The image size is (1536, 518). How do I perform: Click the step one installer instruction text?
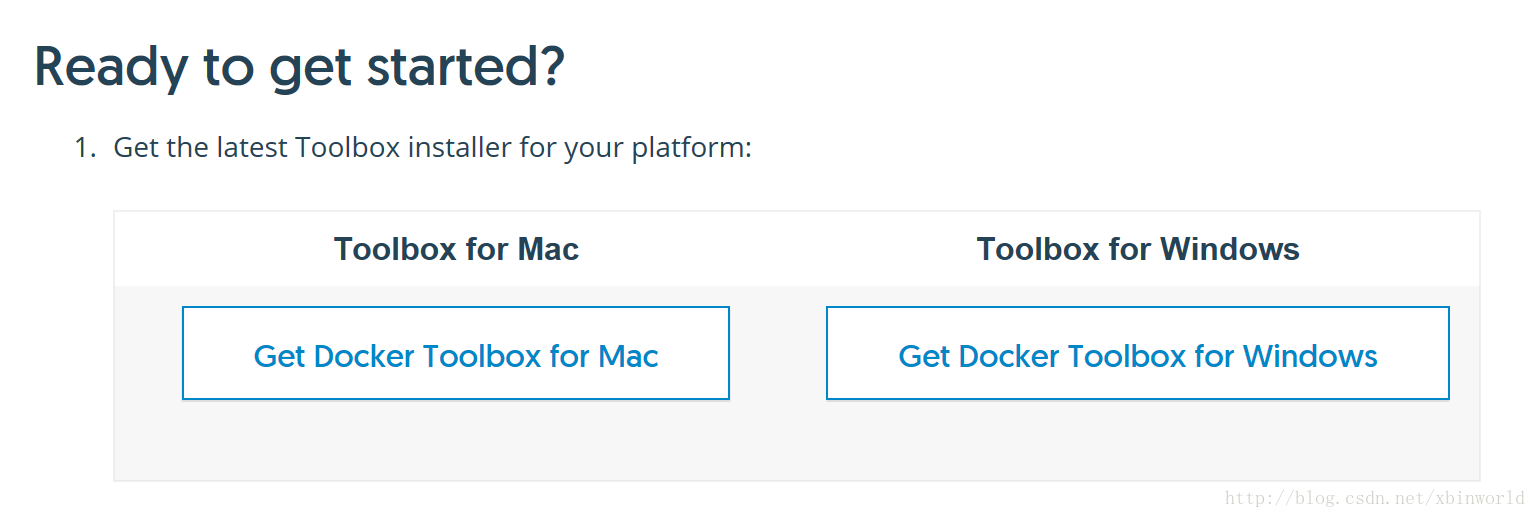pos(432,148)
